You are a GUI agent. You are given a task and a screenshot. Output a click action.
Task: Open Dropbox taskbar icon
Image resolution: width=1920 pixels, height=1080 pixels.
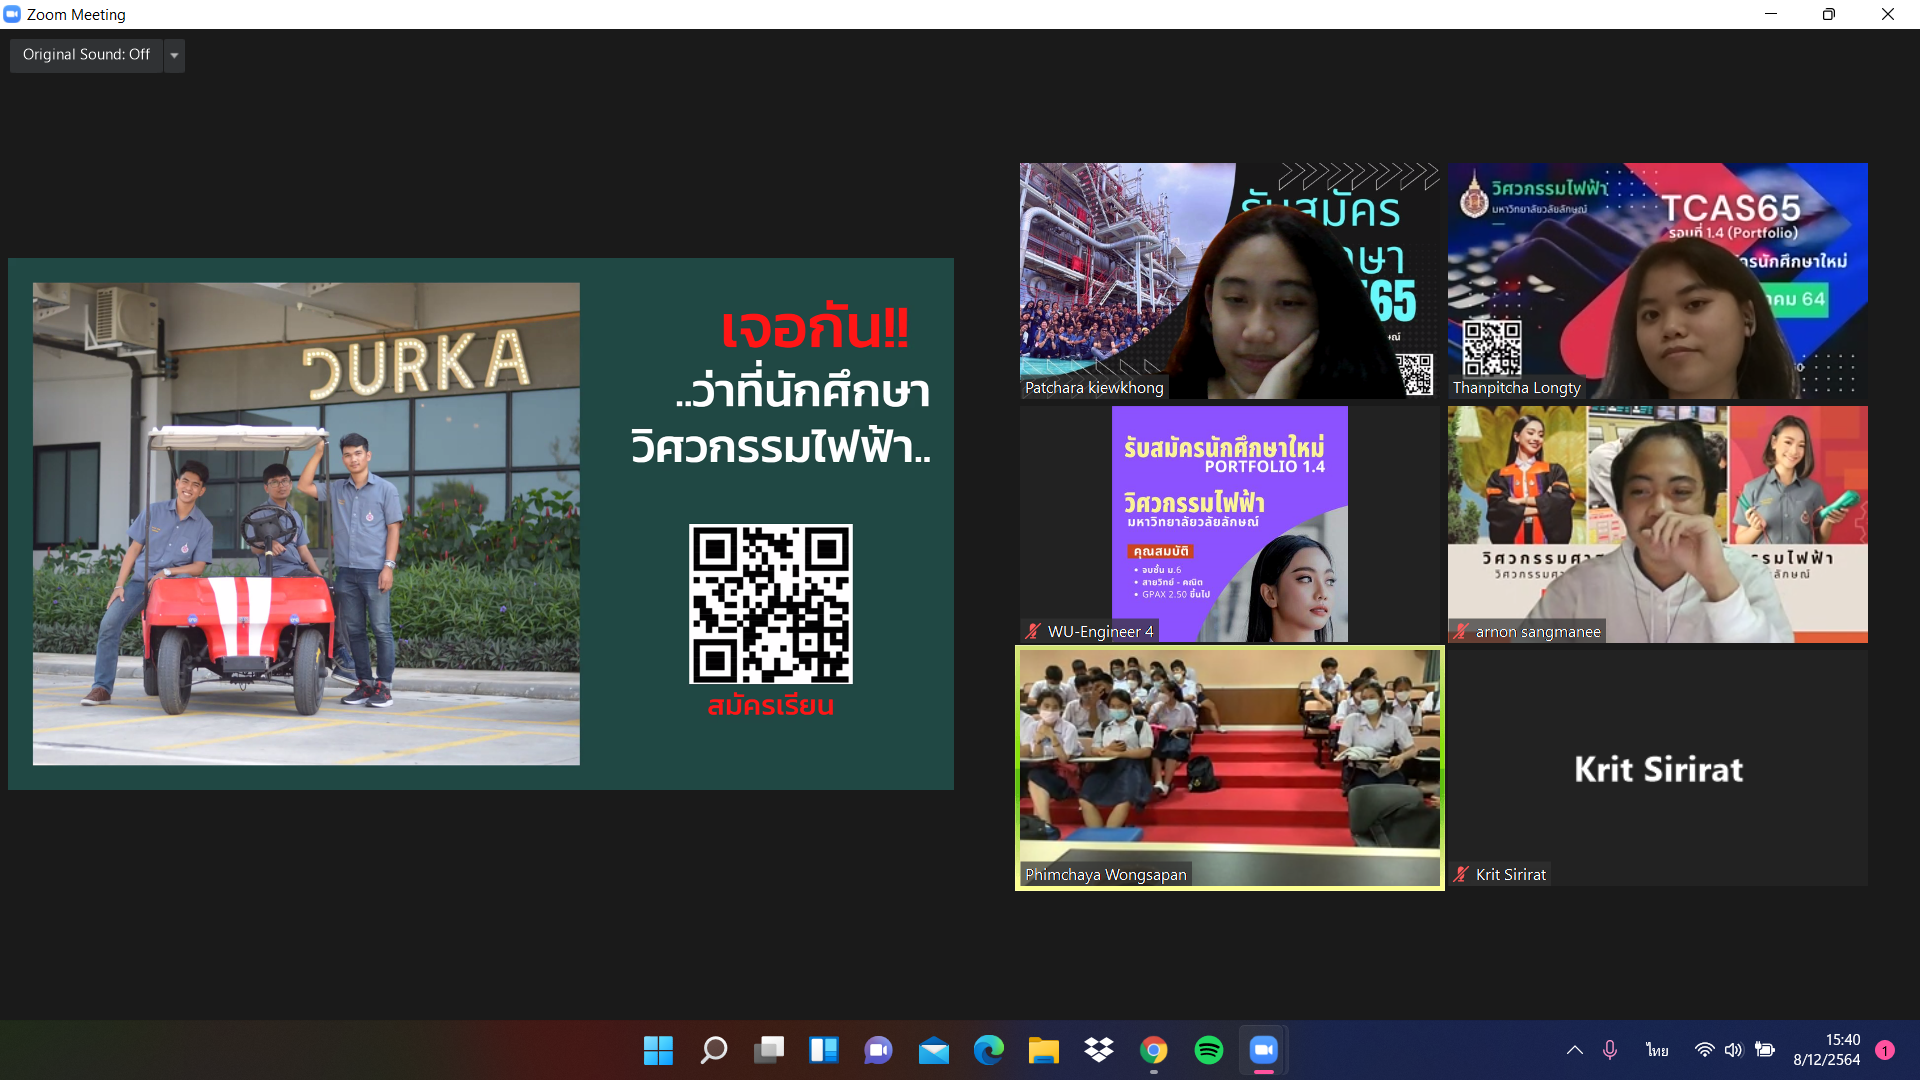click(1098, 1050)
